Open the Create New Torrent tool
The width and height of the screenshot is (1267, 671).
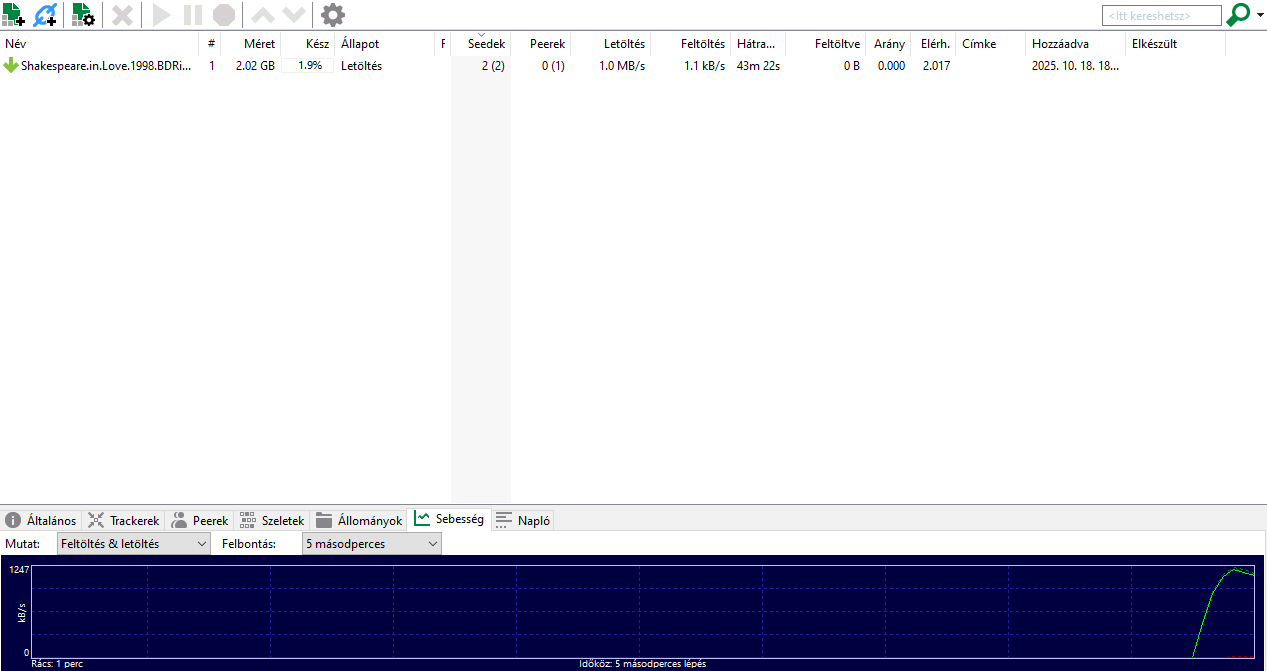point(83,15)
